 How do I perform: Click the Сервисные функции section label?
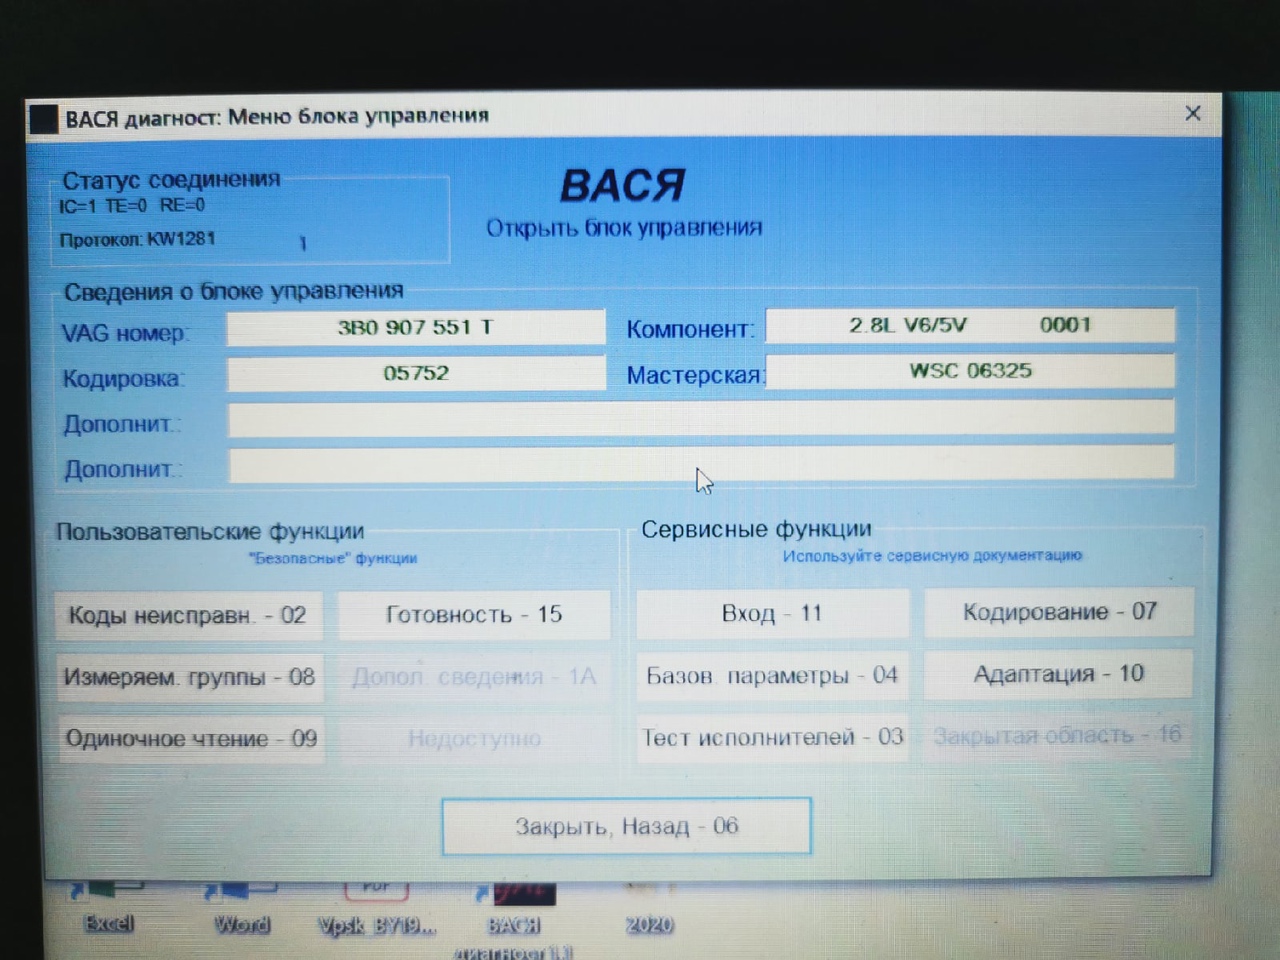756,529
